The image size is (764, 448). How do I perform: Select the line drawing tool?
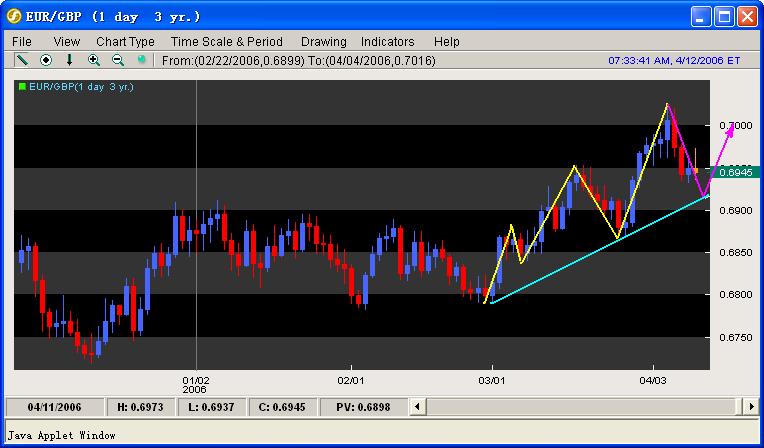(21, 60)
